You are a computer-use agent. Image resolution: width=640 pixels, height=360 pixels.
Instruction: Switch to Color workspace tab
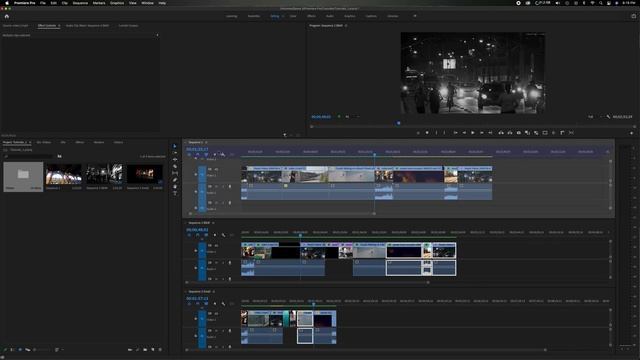tap(293, 16)
